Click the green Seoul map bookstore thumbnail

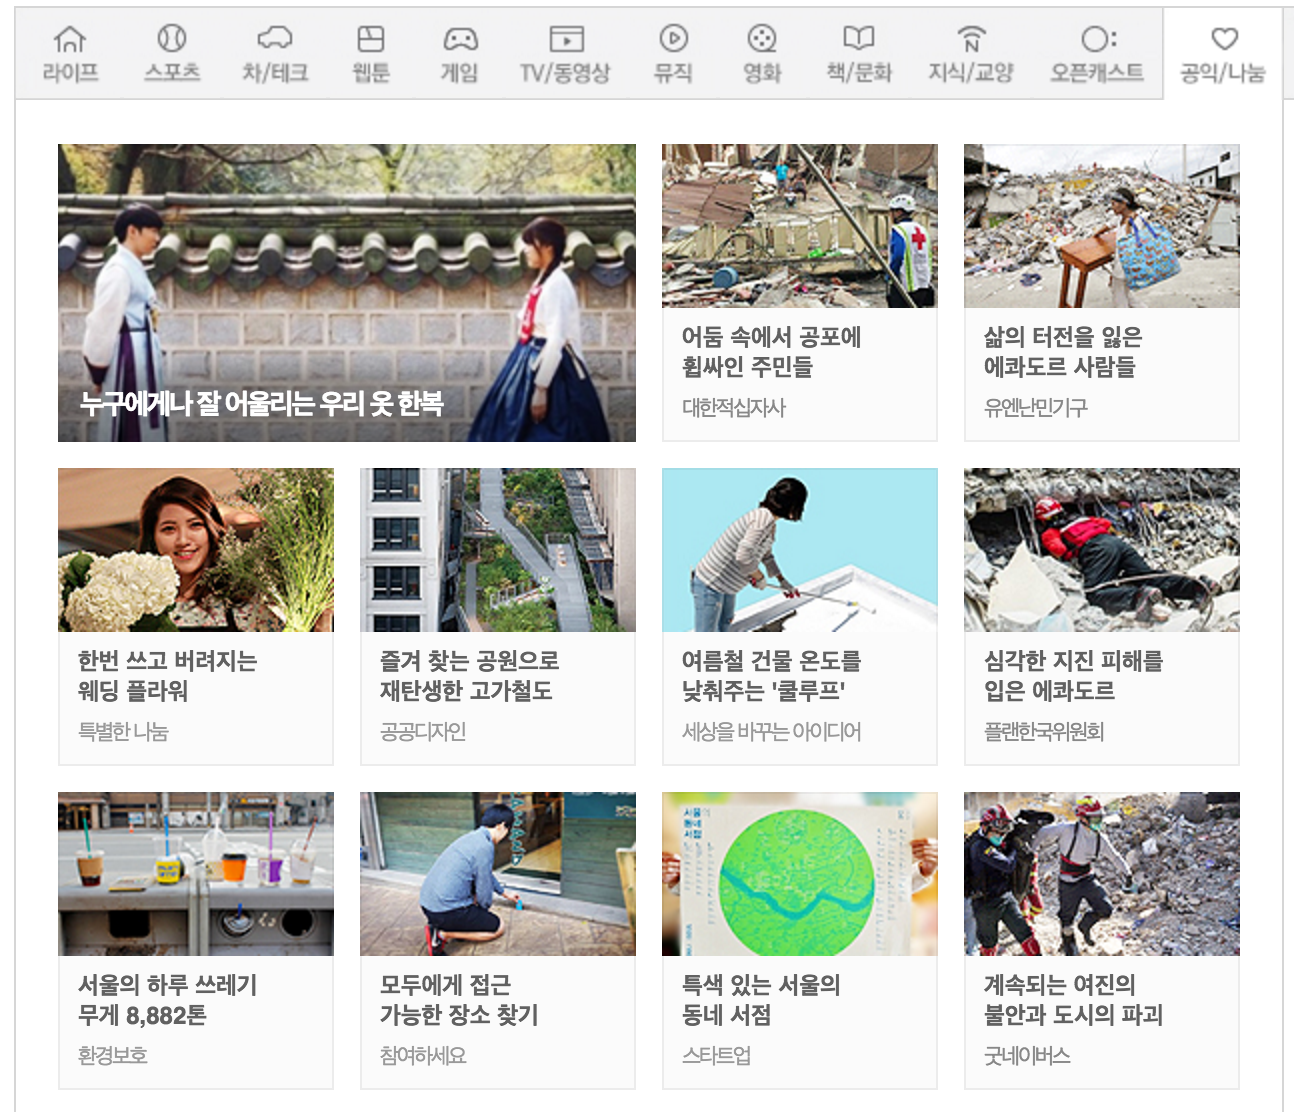[x=800, y=874]
